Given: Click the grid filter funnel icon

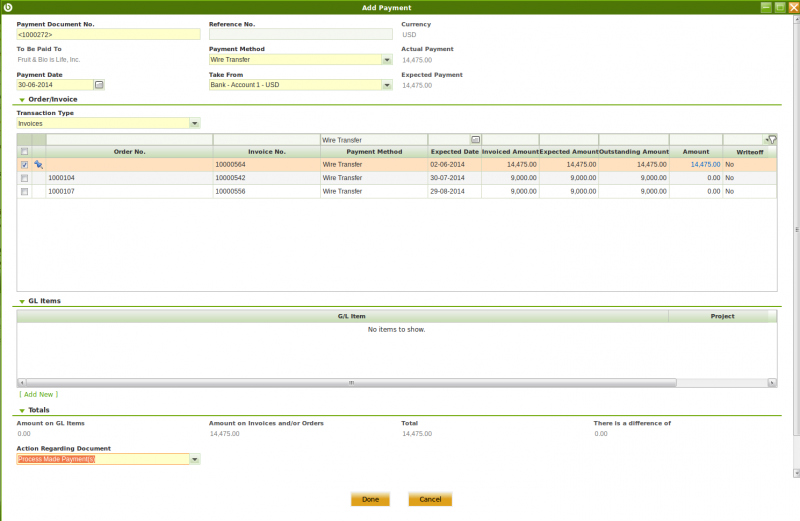Looking at the screenshot, I should 771,139.
